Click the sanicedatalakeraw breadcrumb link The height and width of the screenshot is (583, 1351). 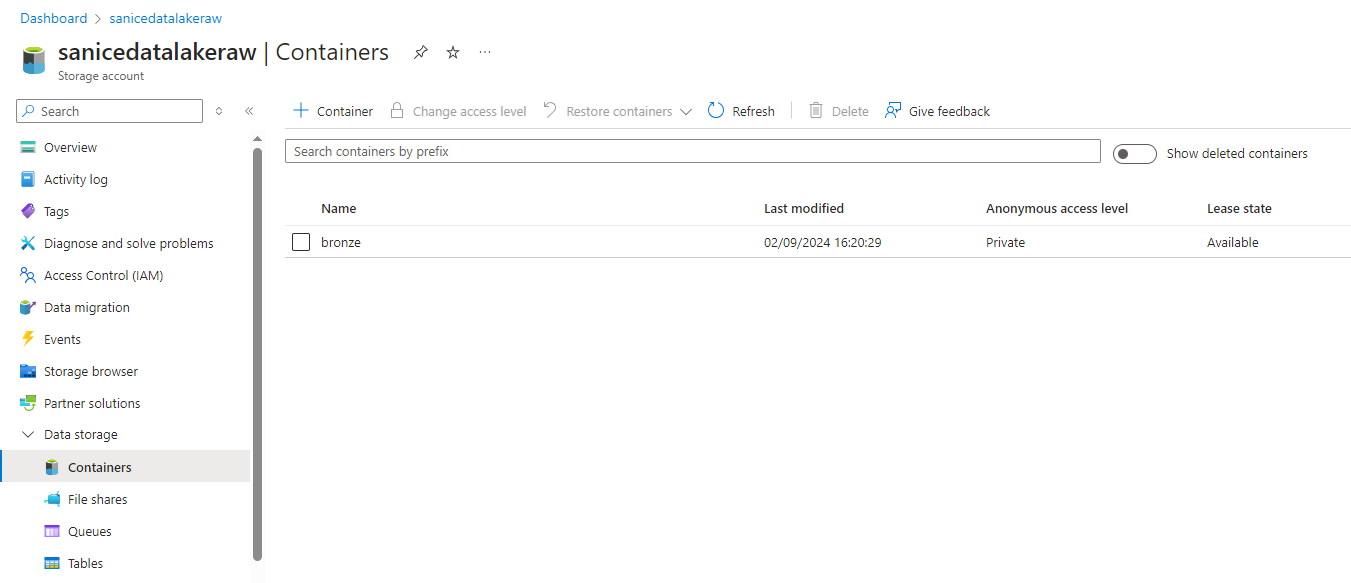[166, 18]
